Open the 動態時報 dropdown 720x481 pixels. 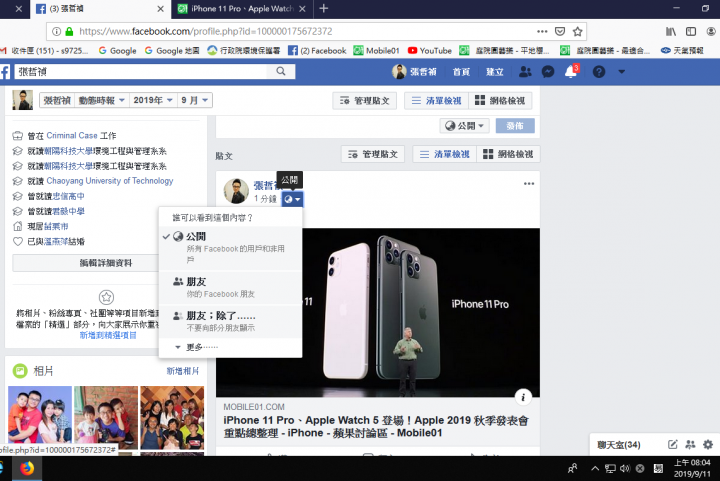(x=101, y=100)
